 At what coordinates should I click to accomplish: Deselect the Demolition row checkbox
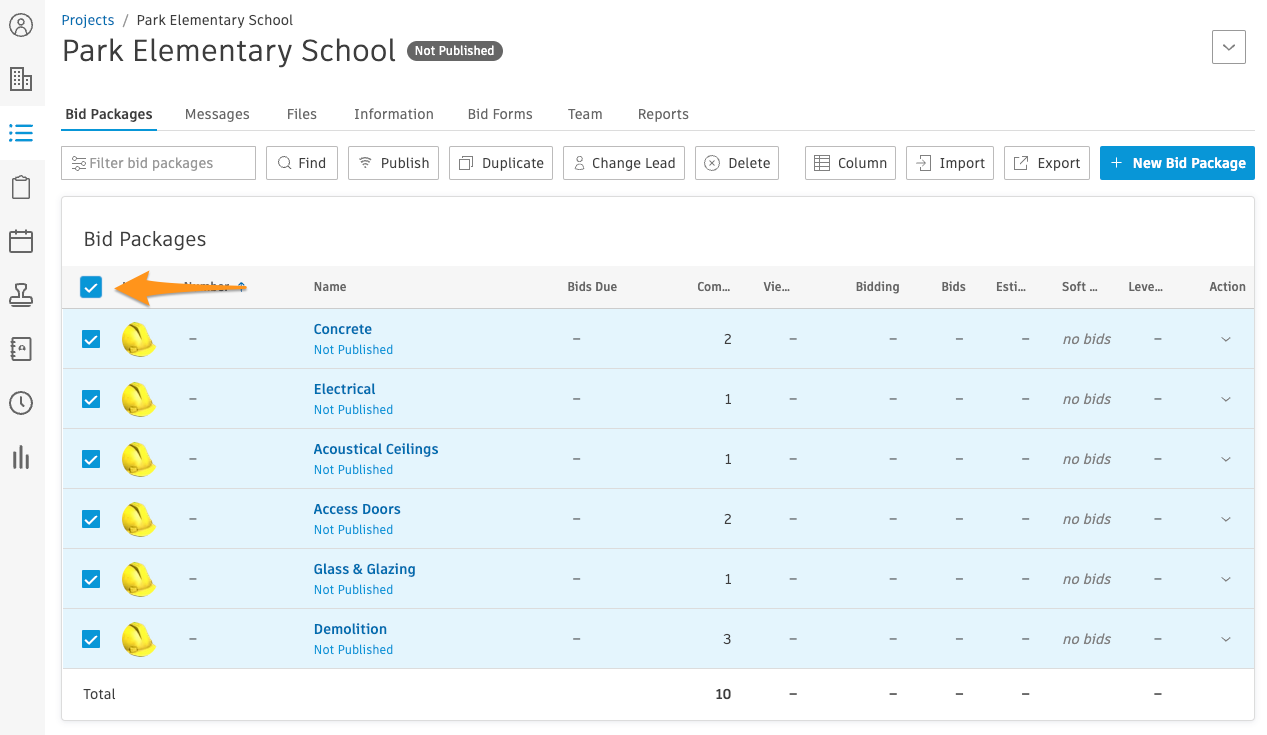coord(91,639)
